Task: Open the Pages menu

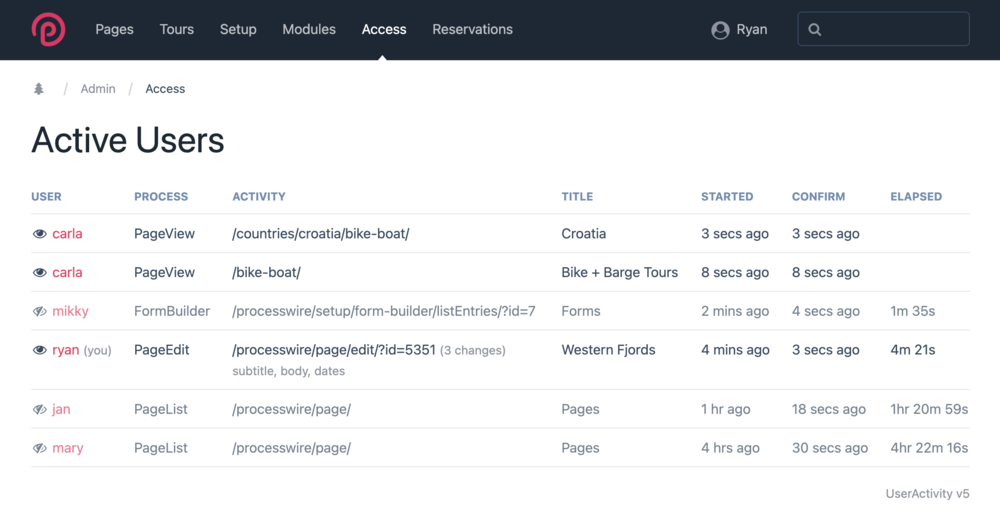Action: click(114, 29)
